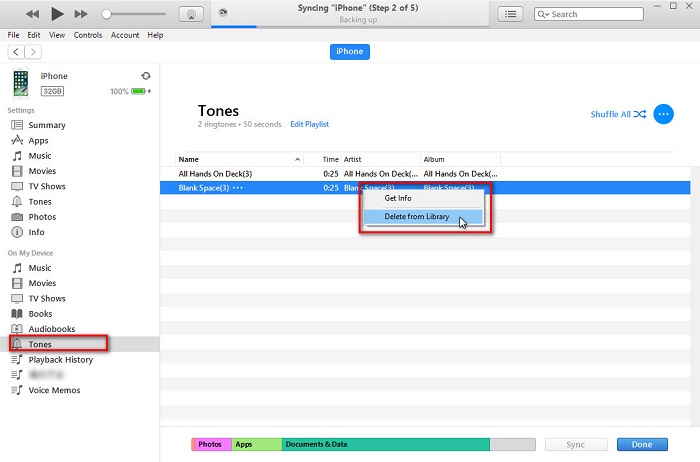The image size is (700, 462).
Task: Click the battery indicator icon
Action: 139,92
